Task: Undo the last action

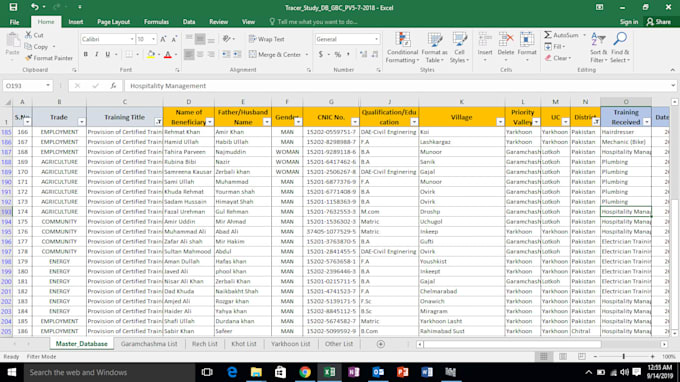Action: pos(34,7)
